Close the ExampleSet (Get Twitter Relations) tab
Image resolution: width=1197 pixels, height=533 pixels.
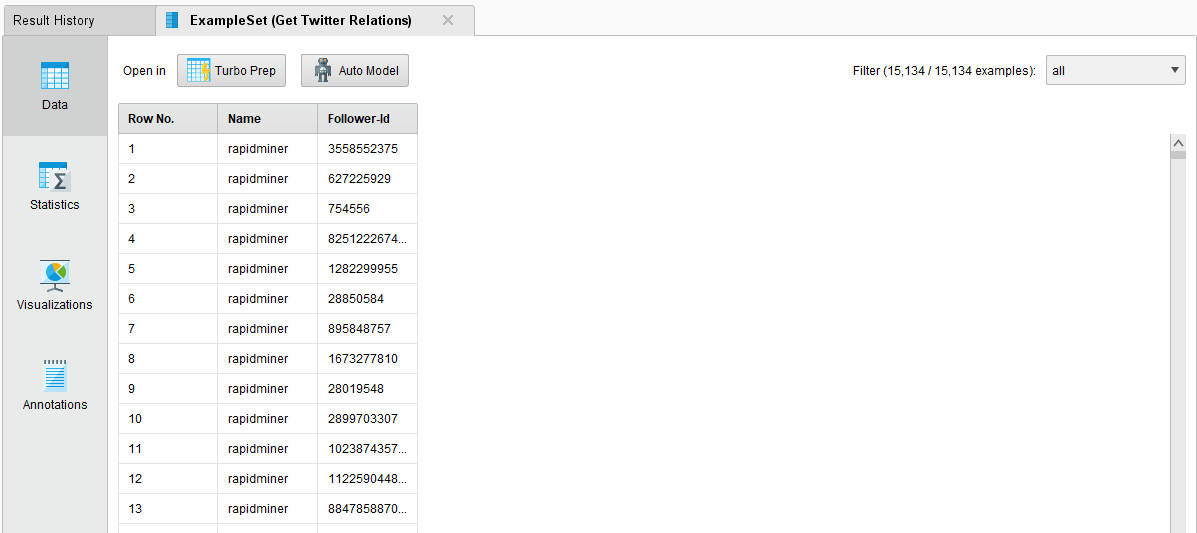click(448, 20)
